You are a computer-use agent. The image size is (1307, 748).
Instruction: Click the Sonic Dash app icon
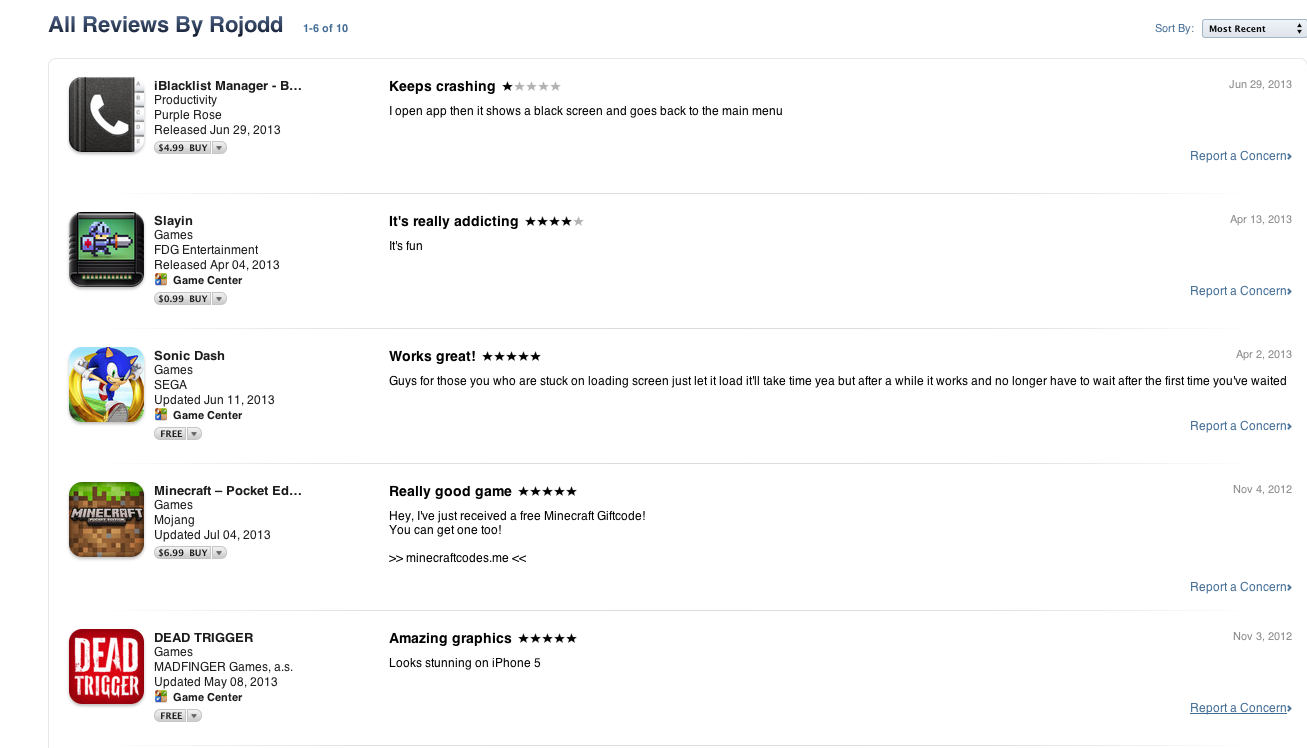107,385
